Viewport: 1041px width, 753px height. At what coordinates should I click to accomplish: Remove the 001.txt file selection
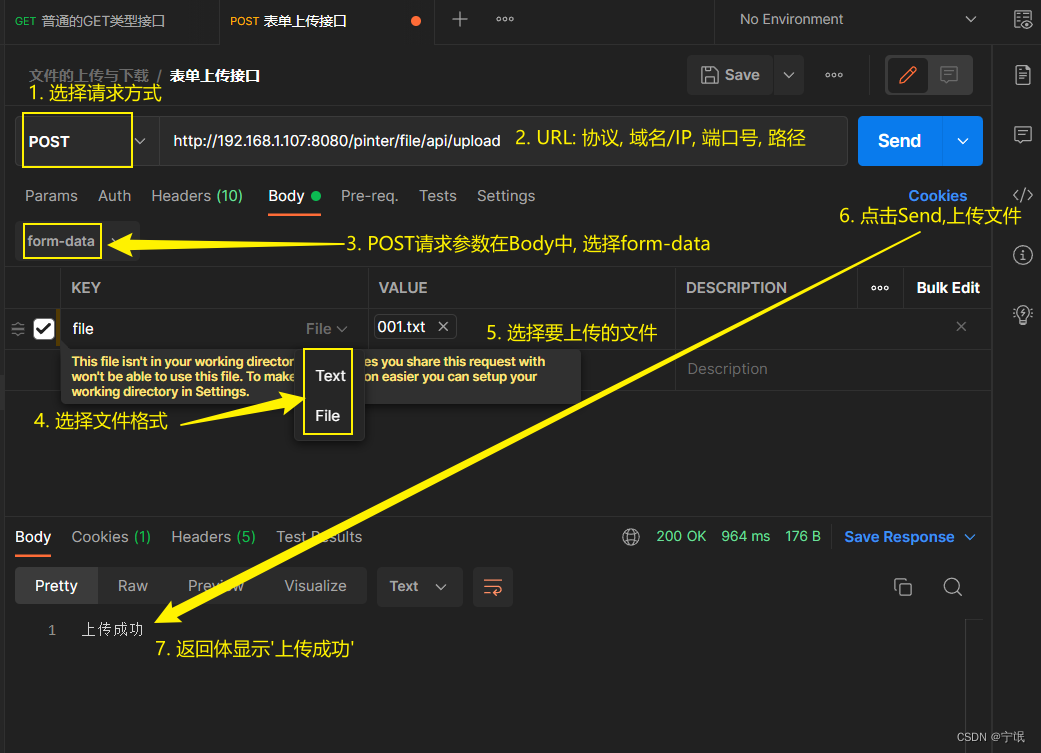[x=443, y=327]
